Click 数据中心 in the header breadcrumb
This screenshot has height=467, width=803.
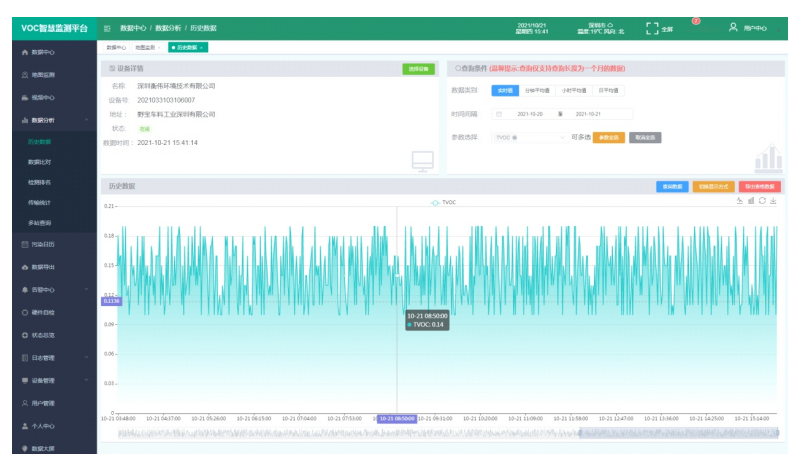coord(133,28)
